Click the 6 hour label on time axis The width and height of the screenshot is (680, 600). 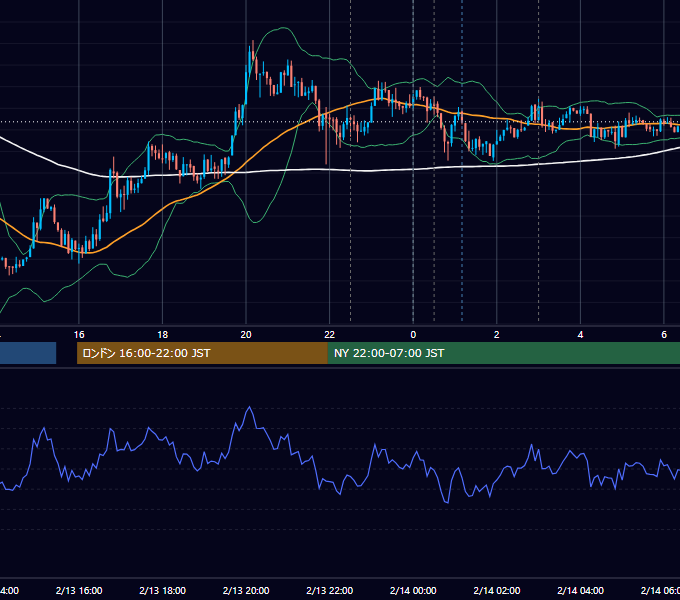pos(664,335)
